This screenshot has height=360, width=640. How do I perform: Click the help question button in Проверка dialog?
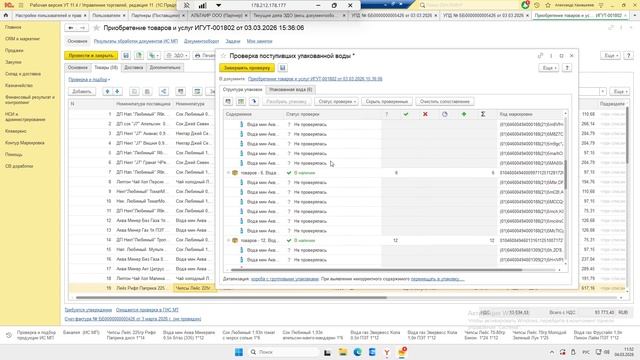(x=567, y=68)
